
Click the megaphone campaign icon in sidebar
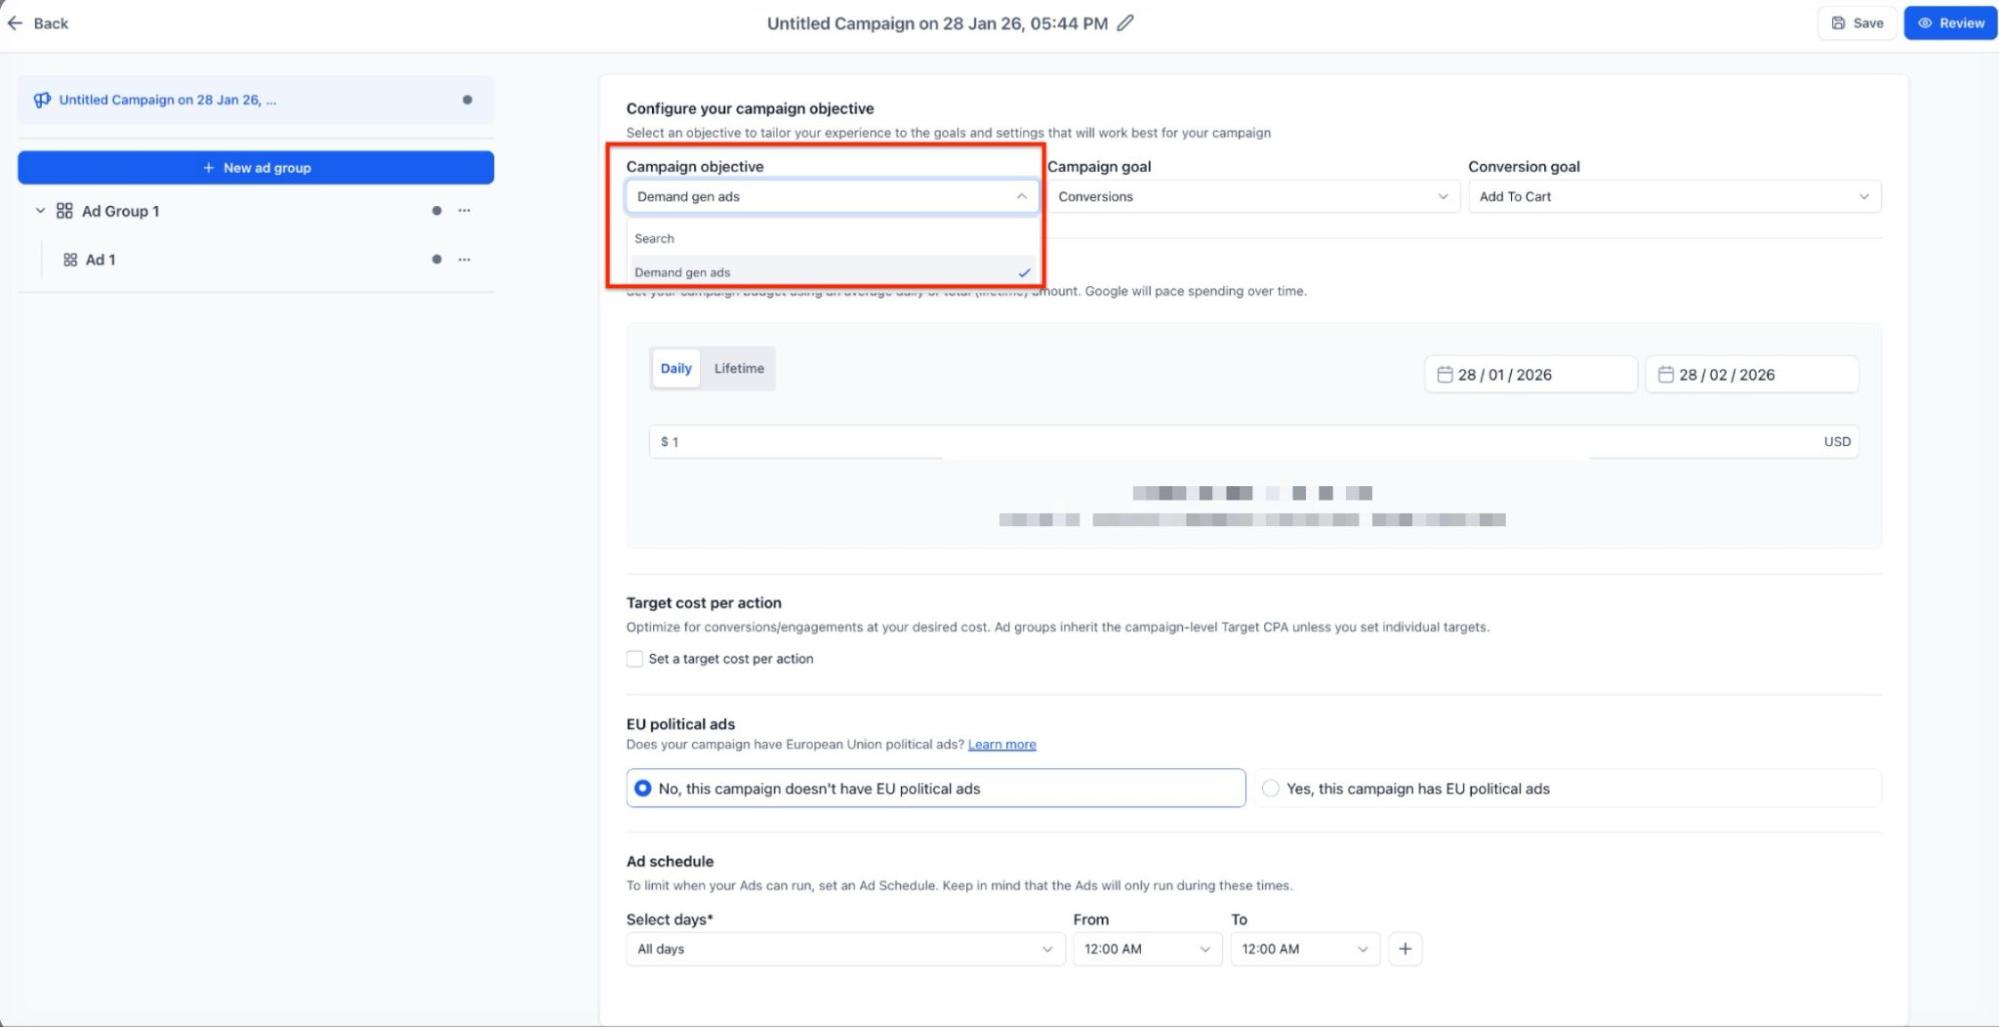(x=42, y=100)
